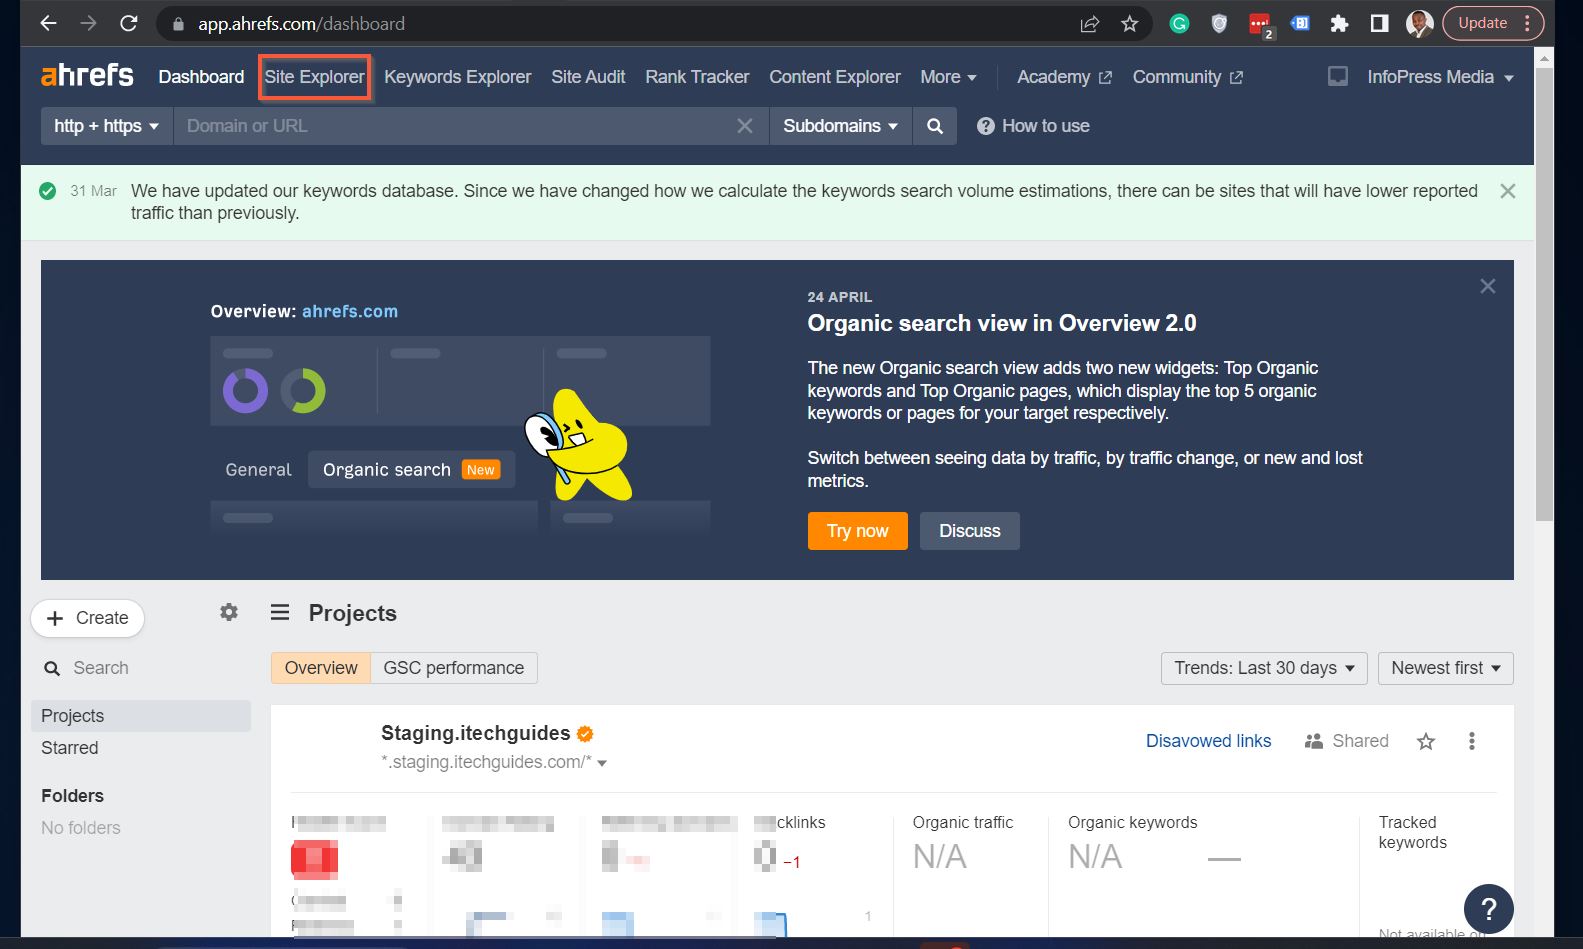Viewport: 1583px width, 949px height.
Task: Open the help question mark bubble
Action: (x=1488, y=909)
